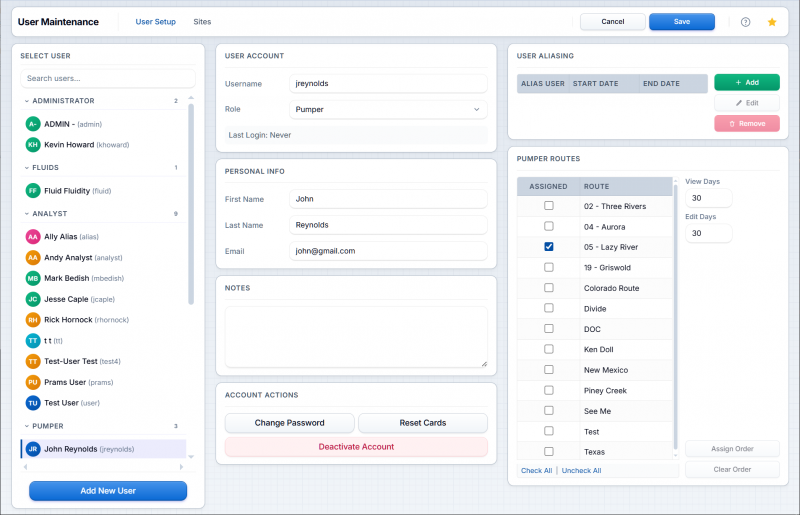Screen dimensions: 800x515
Task: Check the DOC route checkbox
Action: [x=548, y=329]
